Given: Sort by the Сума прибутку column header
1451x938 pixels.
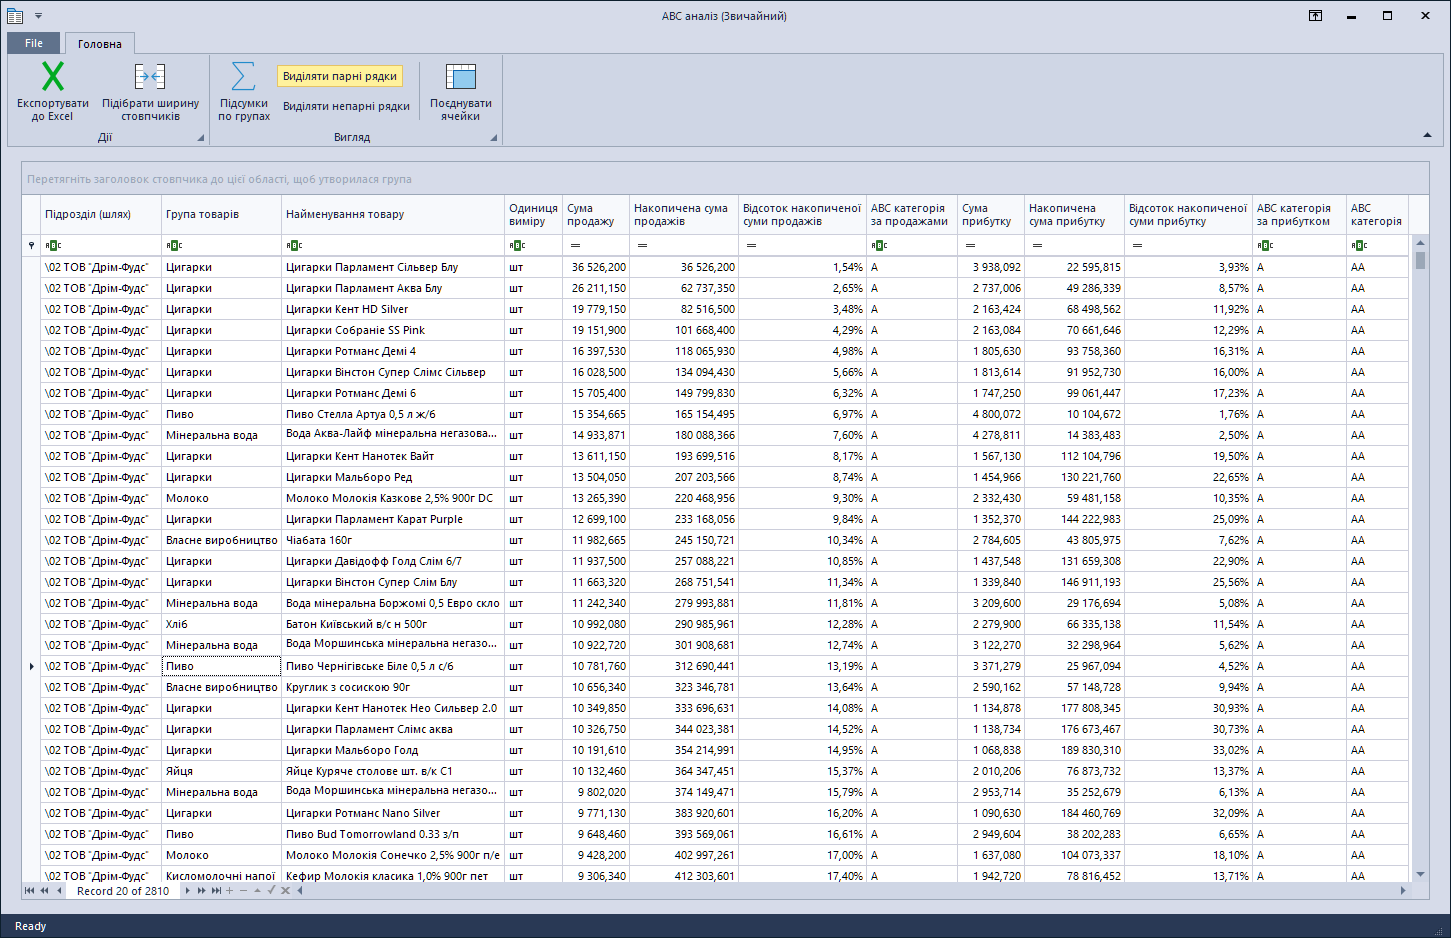Looking at the screenshot, I should pos(991,214).
